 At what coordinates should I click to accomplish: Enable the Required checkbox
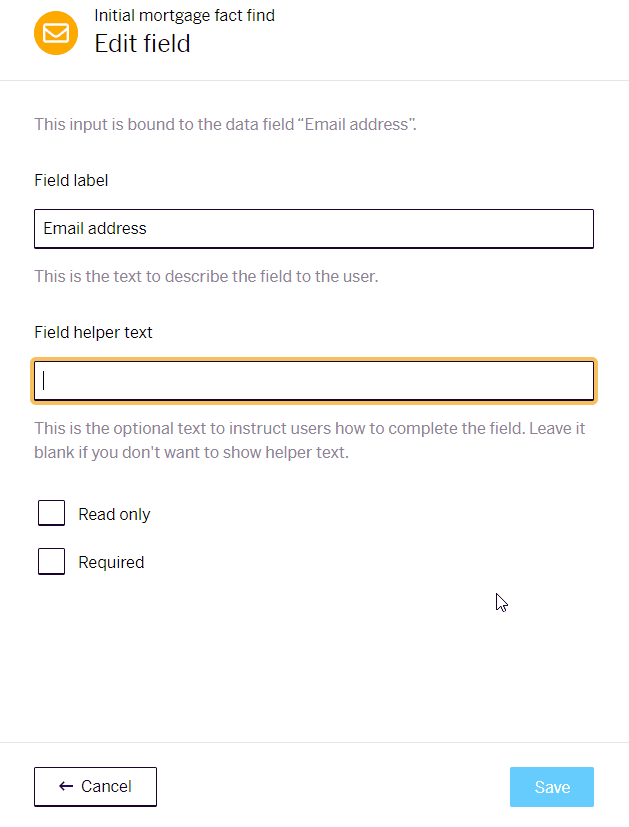pyautogui.click(x=52, y=561)
